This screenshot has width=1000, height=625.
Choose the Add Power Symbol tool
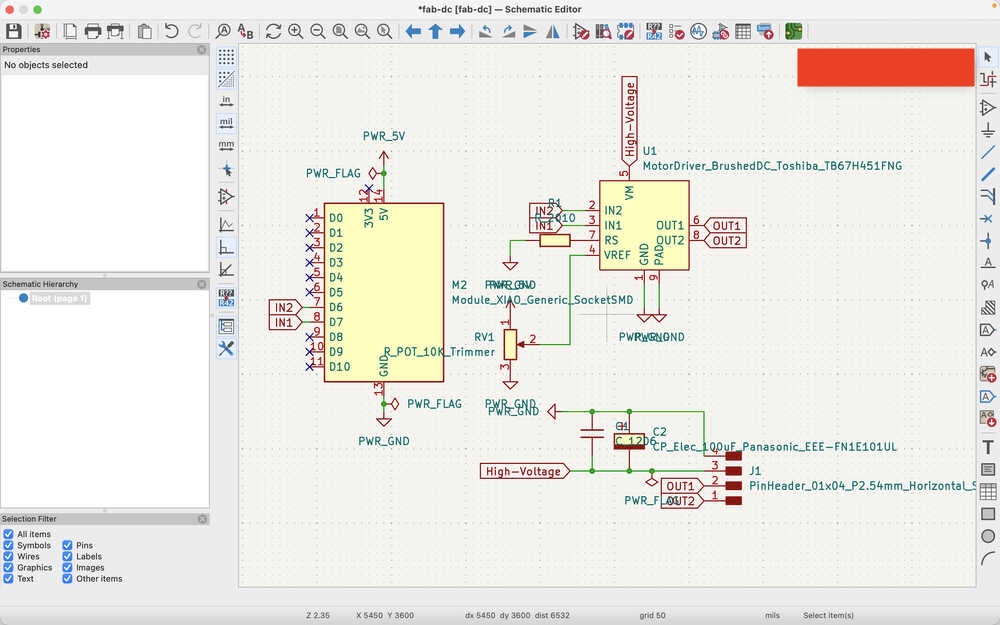click(988, 130)
